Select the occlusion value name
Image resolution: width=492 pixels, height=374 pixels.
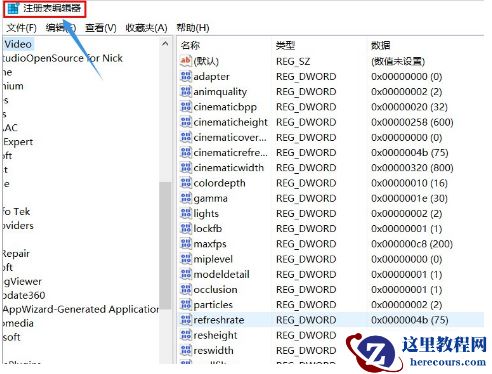[x=215, y=289]
